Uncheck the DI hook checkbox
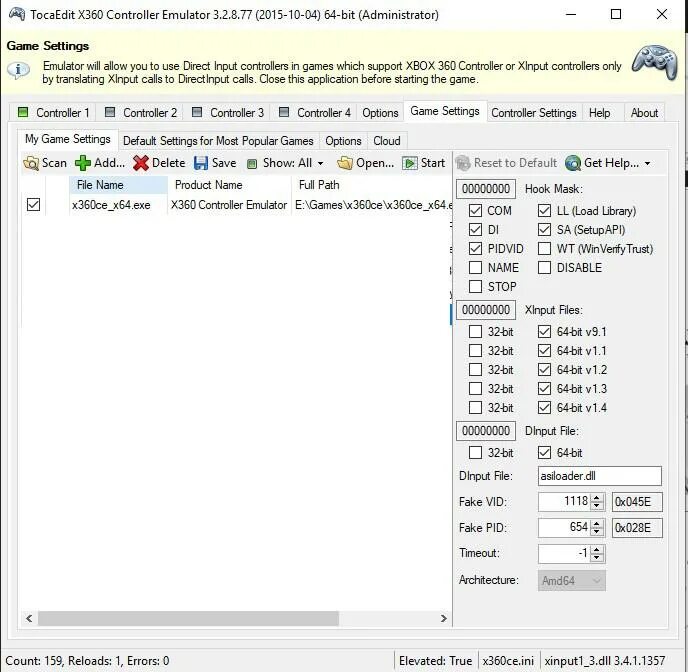The width and height of the screenshot is (688, 672). pos(475,229)
